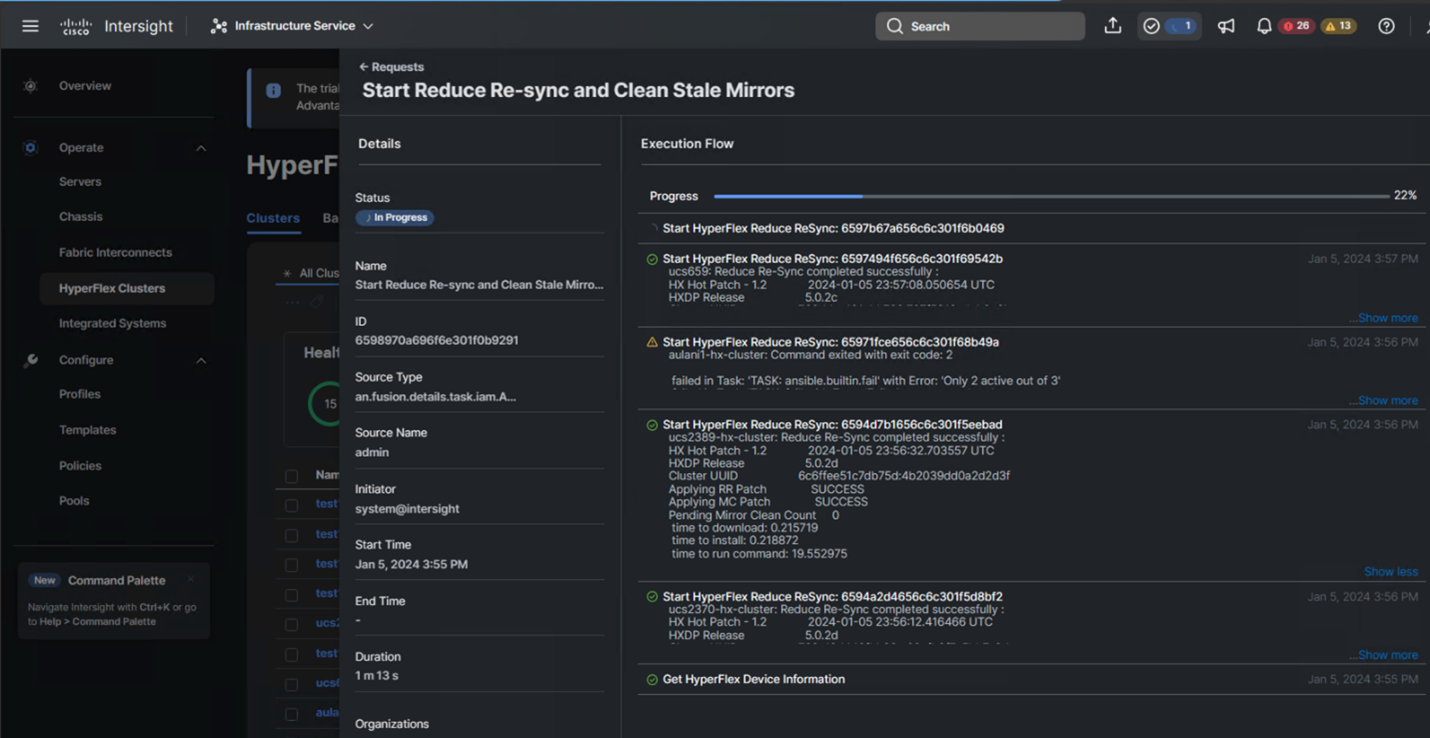The width and height of the screenshot is (1430, 738).
Task: Select the All Clusters filter tab
Action: coord(311,273)
